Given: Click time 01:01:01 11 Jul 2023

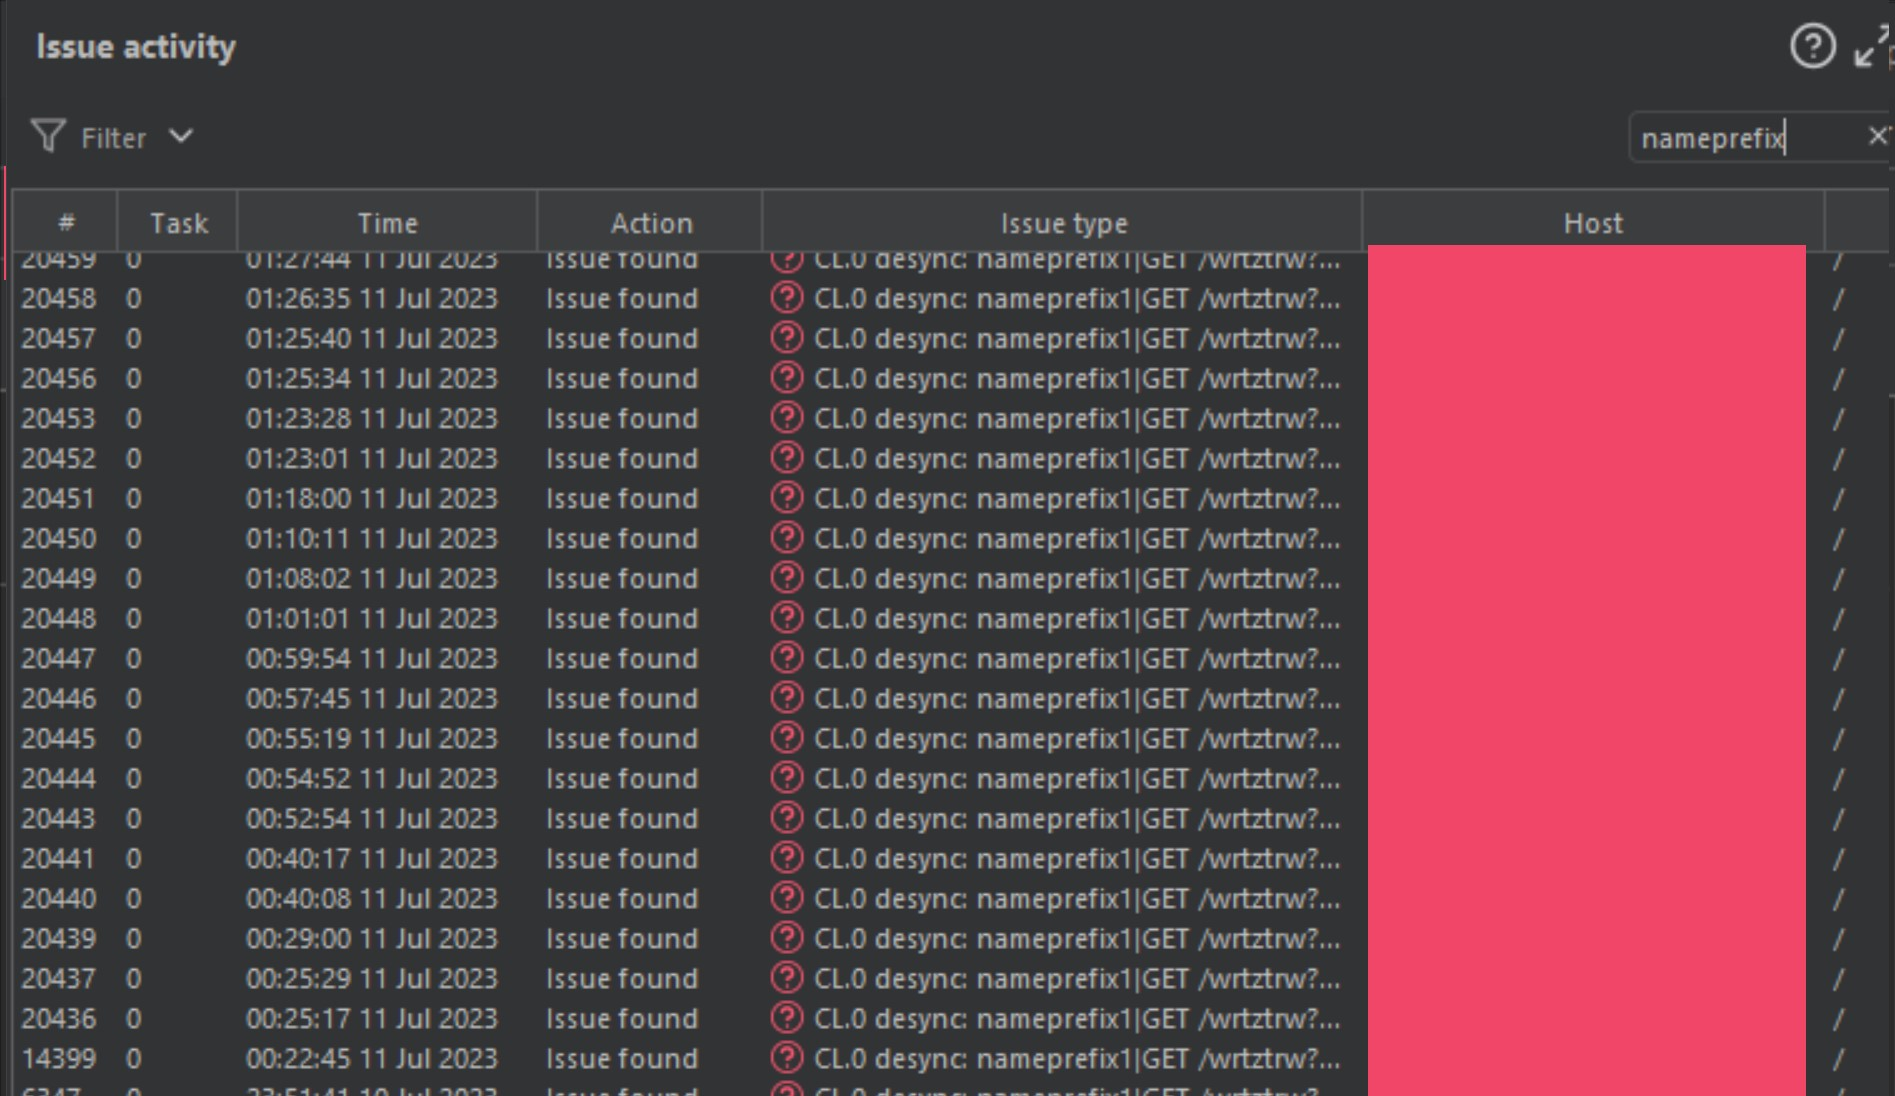Looking at the screenshot, I should pos(372,618).
